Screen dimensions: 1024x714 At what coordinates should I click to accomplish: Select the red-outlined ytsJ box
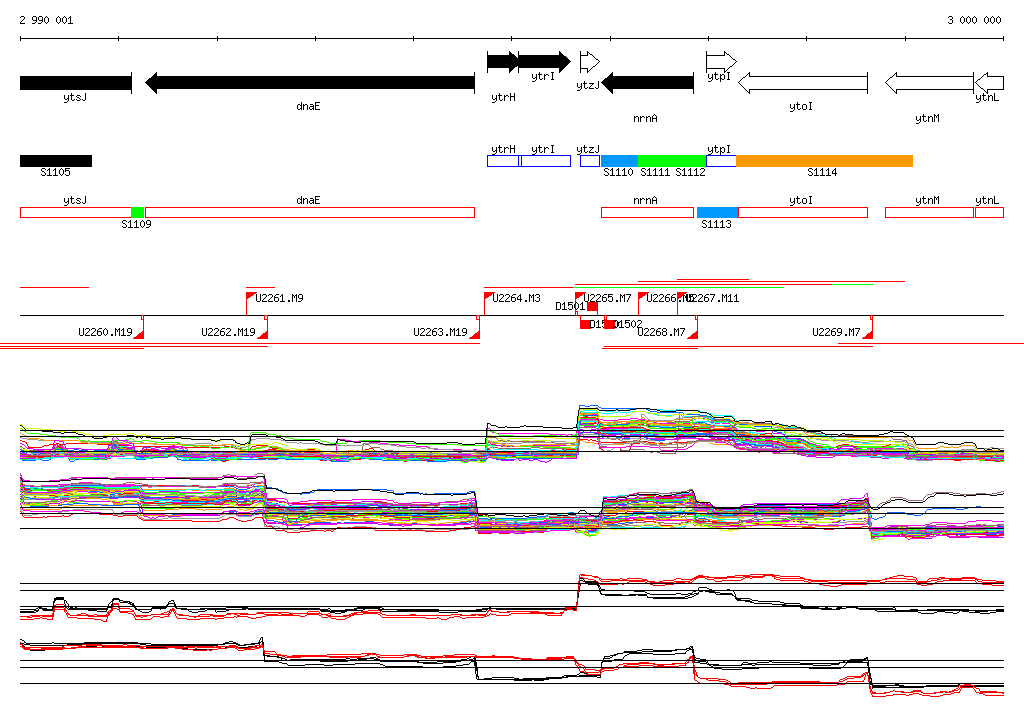76,212
